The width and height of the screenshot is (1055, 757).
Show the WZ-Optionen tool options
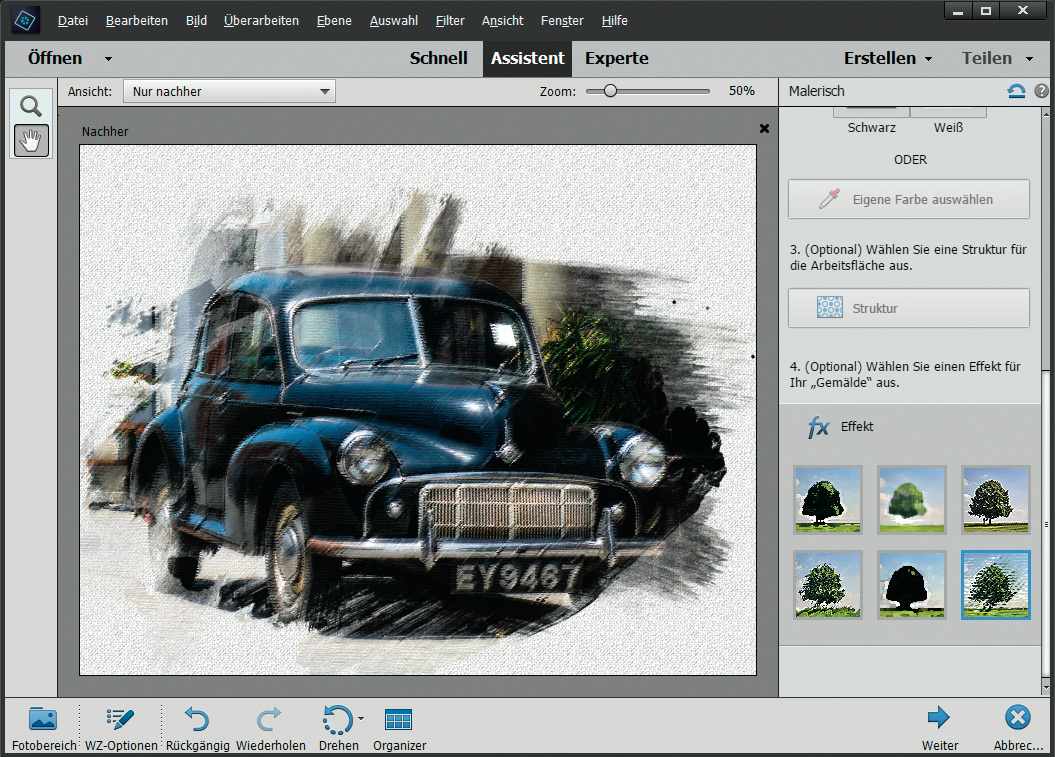click(121, 719)
